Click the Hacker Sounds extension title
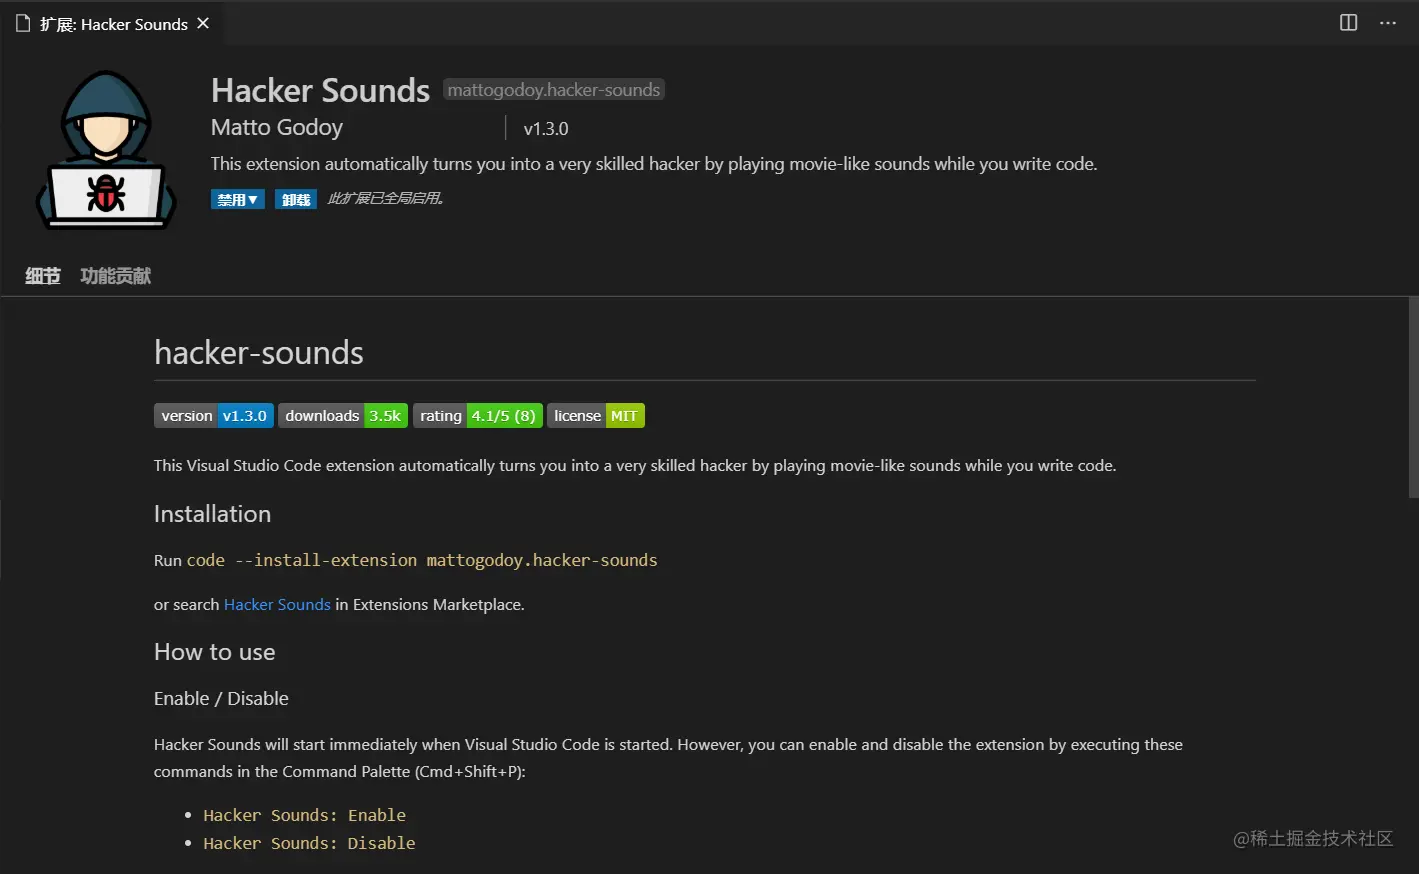The height and width of the screenshot is (874, 1419). click(320, 90)
